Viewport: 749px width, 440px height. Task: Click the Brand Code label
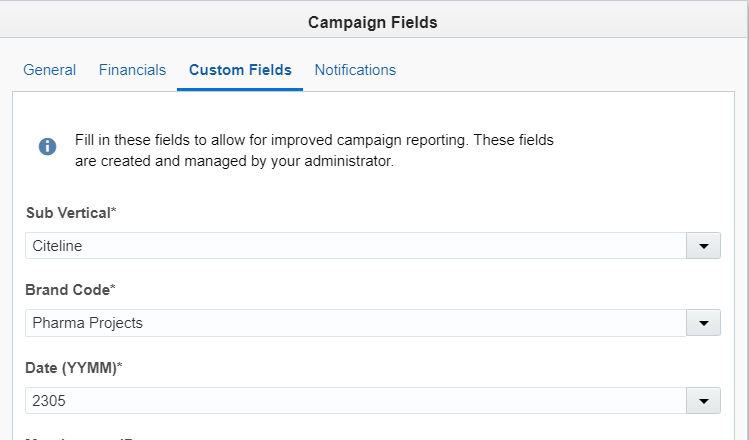66,290
